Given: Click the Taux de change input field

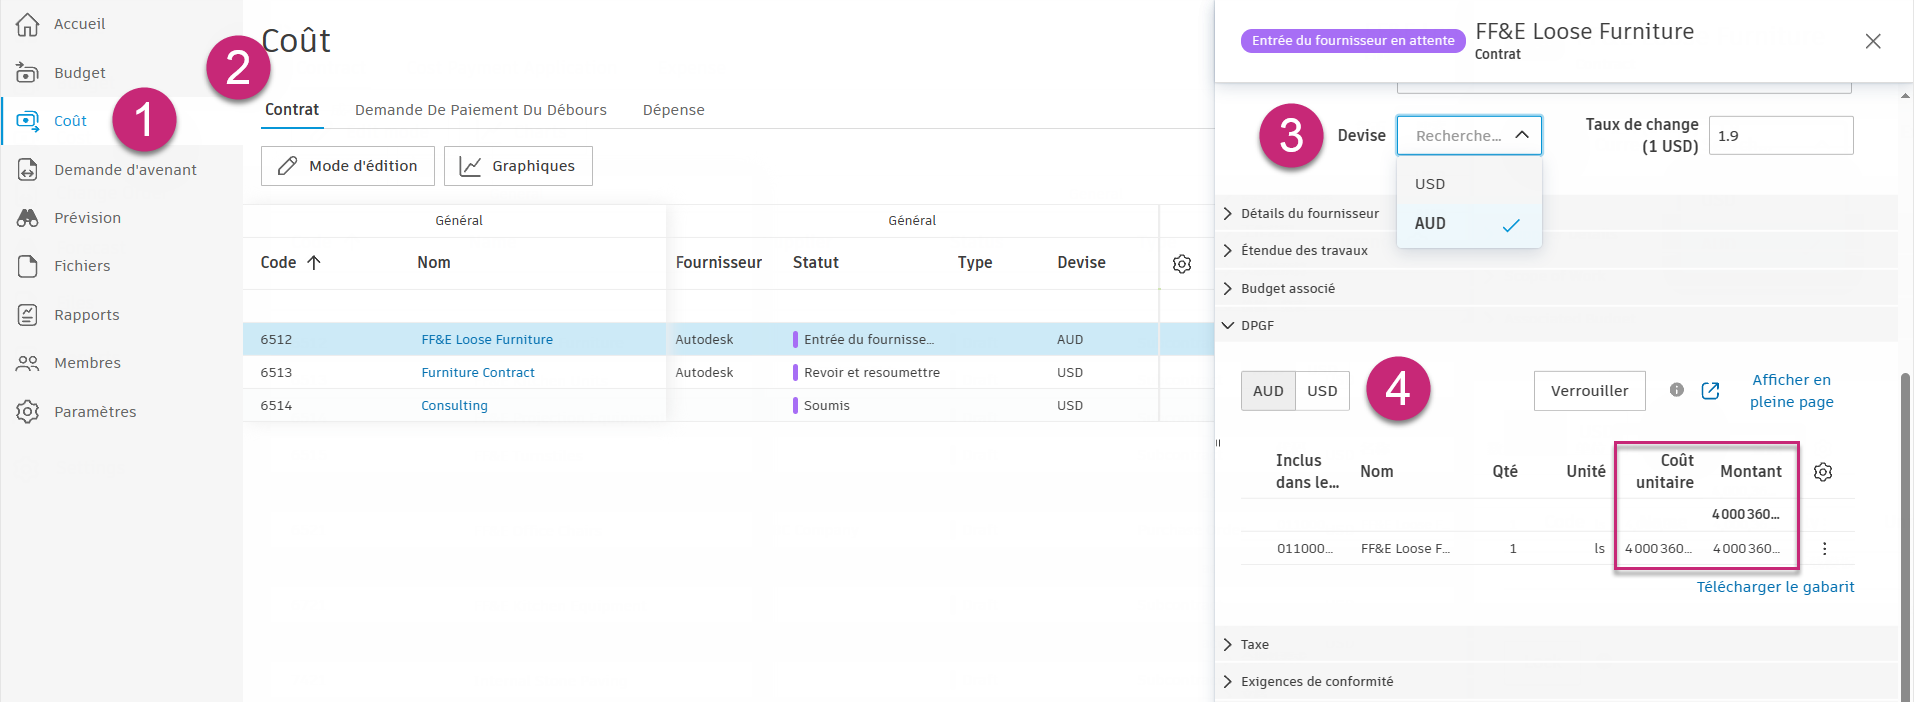Looking at the screenshot, I should (x=1780, y=136).
